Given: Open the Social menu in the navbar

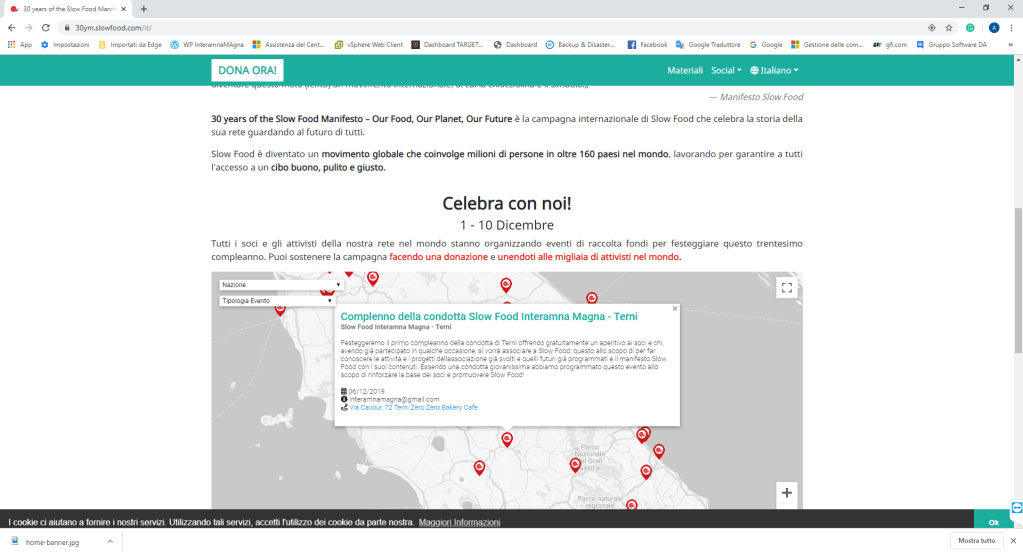Looking at the screenshot, I should coord(726,71).
